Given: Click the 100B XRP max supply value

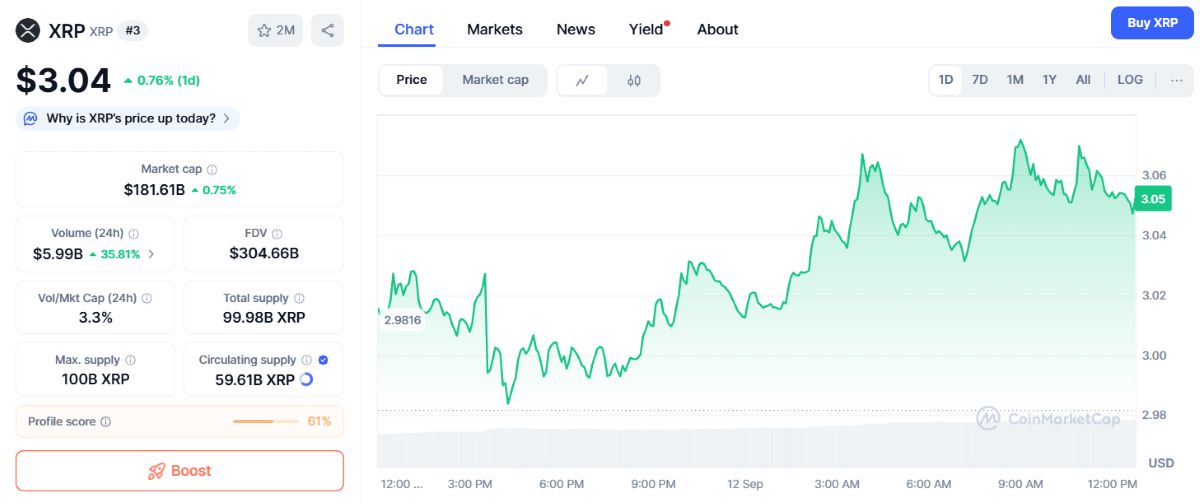Looking at the screenshot, I should tap(95, 380).
